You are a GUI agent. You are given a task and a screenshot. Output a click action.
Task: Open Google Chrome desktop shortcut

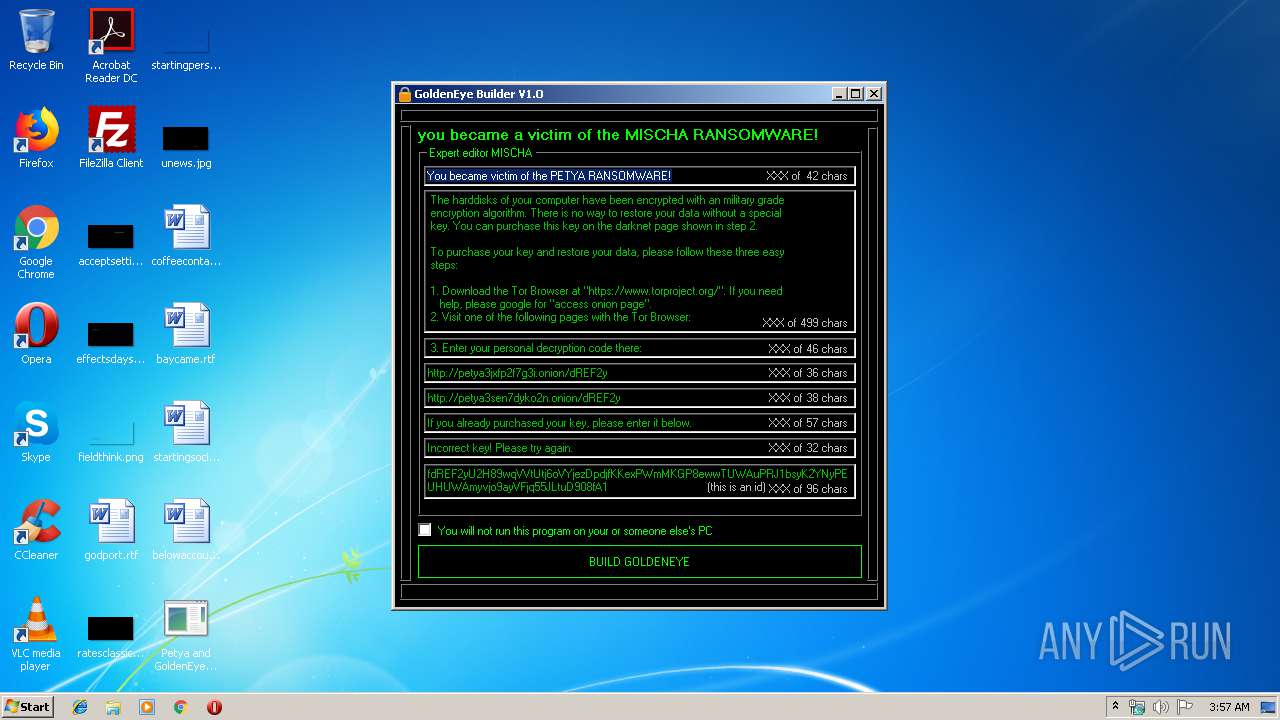(36, 242)
